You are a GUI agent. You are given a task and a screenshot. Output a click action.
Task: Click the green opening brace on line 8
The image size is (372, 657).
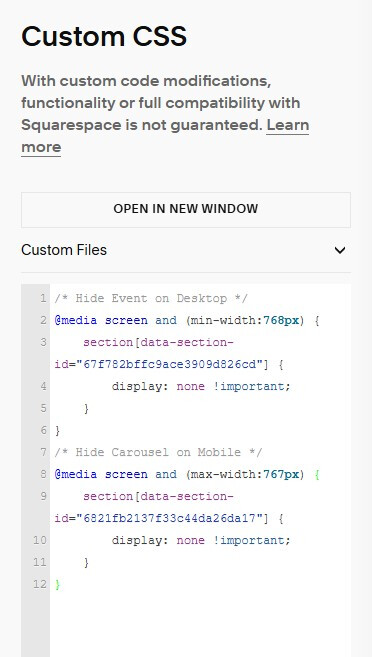(317, 474)
